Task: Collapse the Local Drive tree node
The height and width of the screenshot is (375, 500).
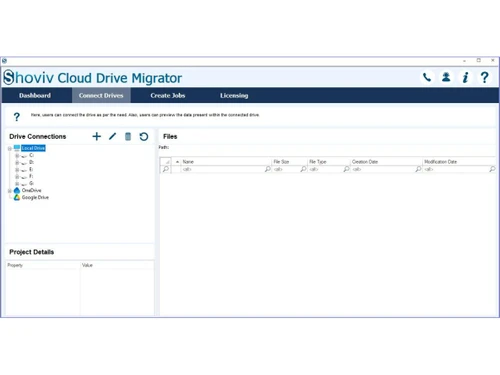Action: click(x=10, y=148)
